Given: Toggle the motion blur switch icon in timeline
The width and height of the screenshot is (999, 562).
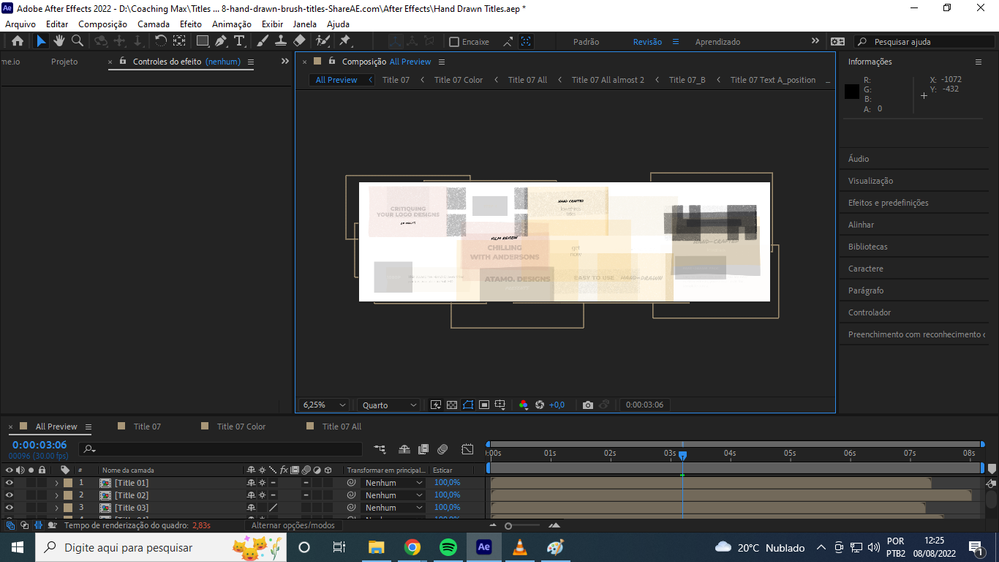Looking at the screenshot, I should click(442, 449).
